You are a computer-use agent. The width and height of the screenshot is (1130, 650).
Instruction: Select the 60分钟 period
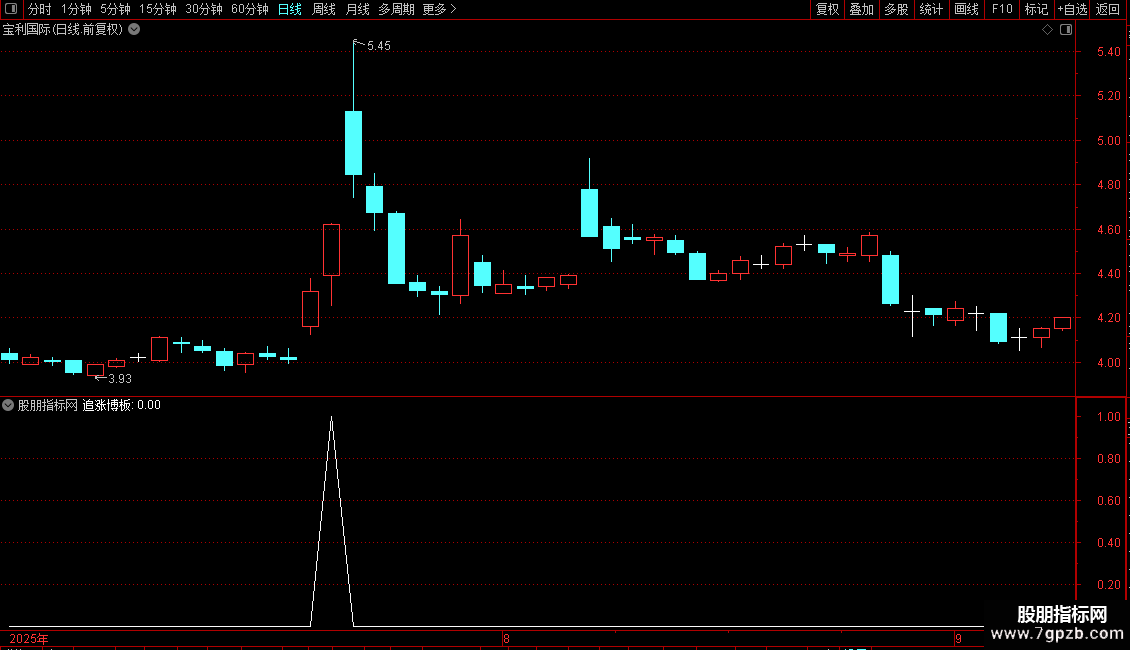click(249, 9)
